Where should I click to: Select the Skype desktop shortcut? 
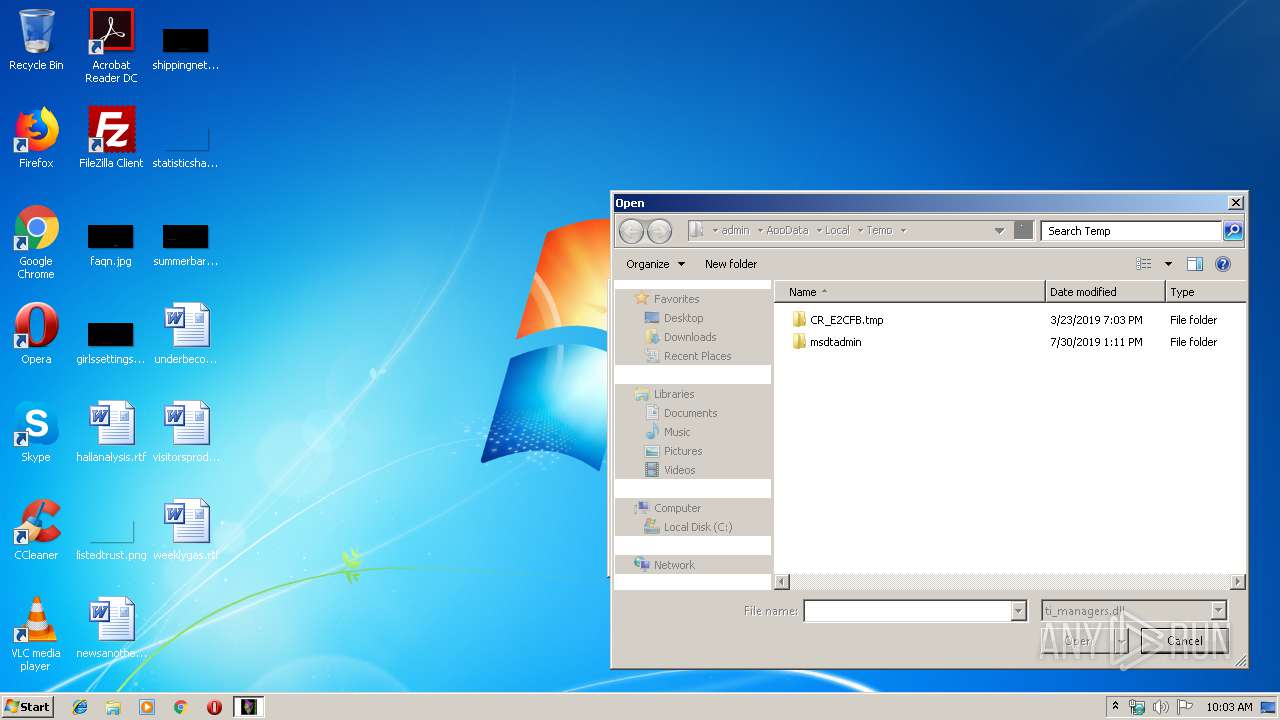click(36, 432)
